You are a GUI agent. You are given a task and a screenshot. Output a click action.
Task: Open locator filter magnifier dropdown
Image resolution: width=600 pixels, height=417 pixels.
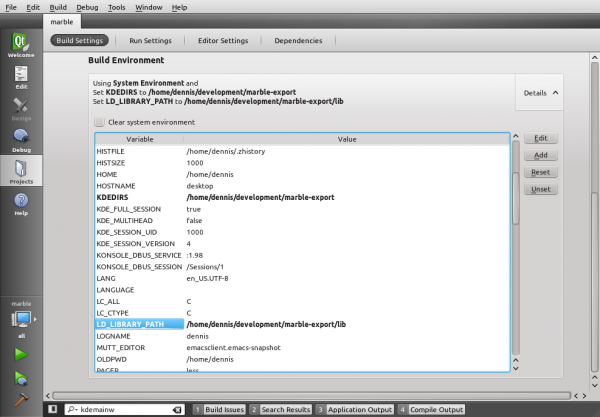(x=74, y=410)
